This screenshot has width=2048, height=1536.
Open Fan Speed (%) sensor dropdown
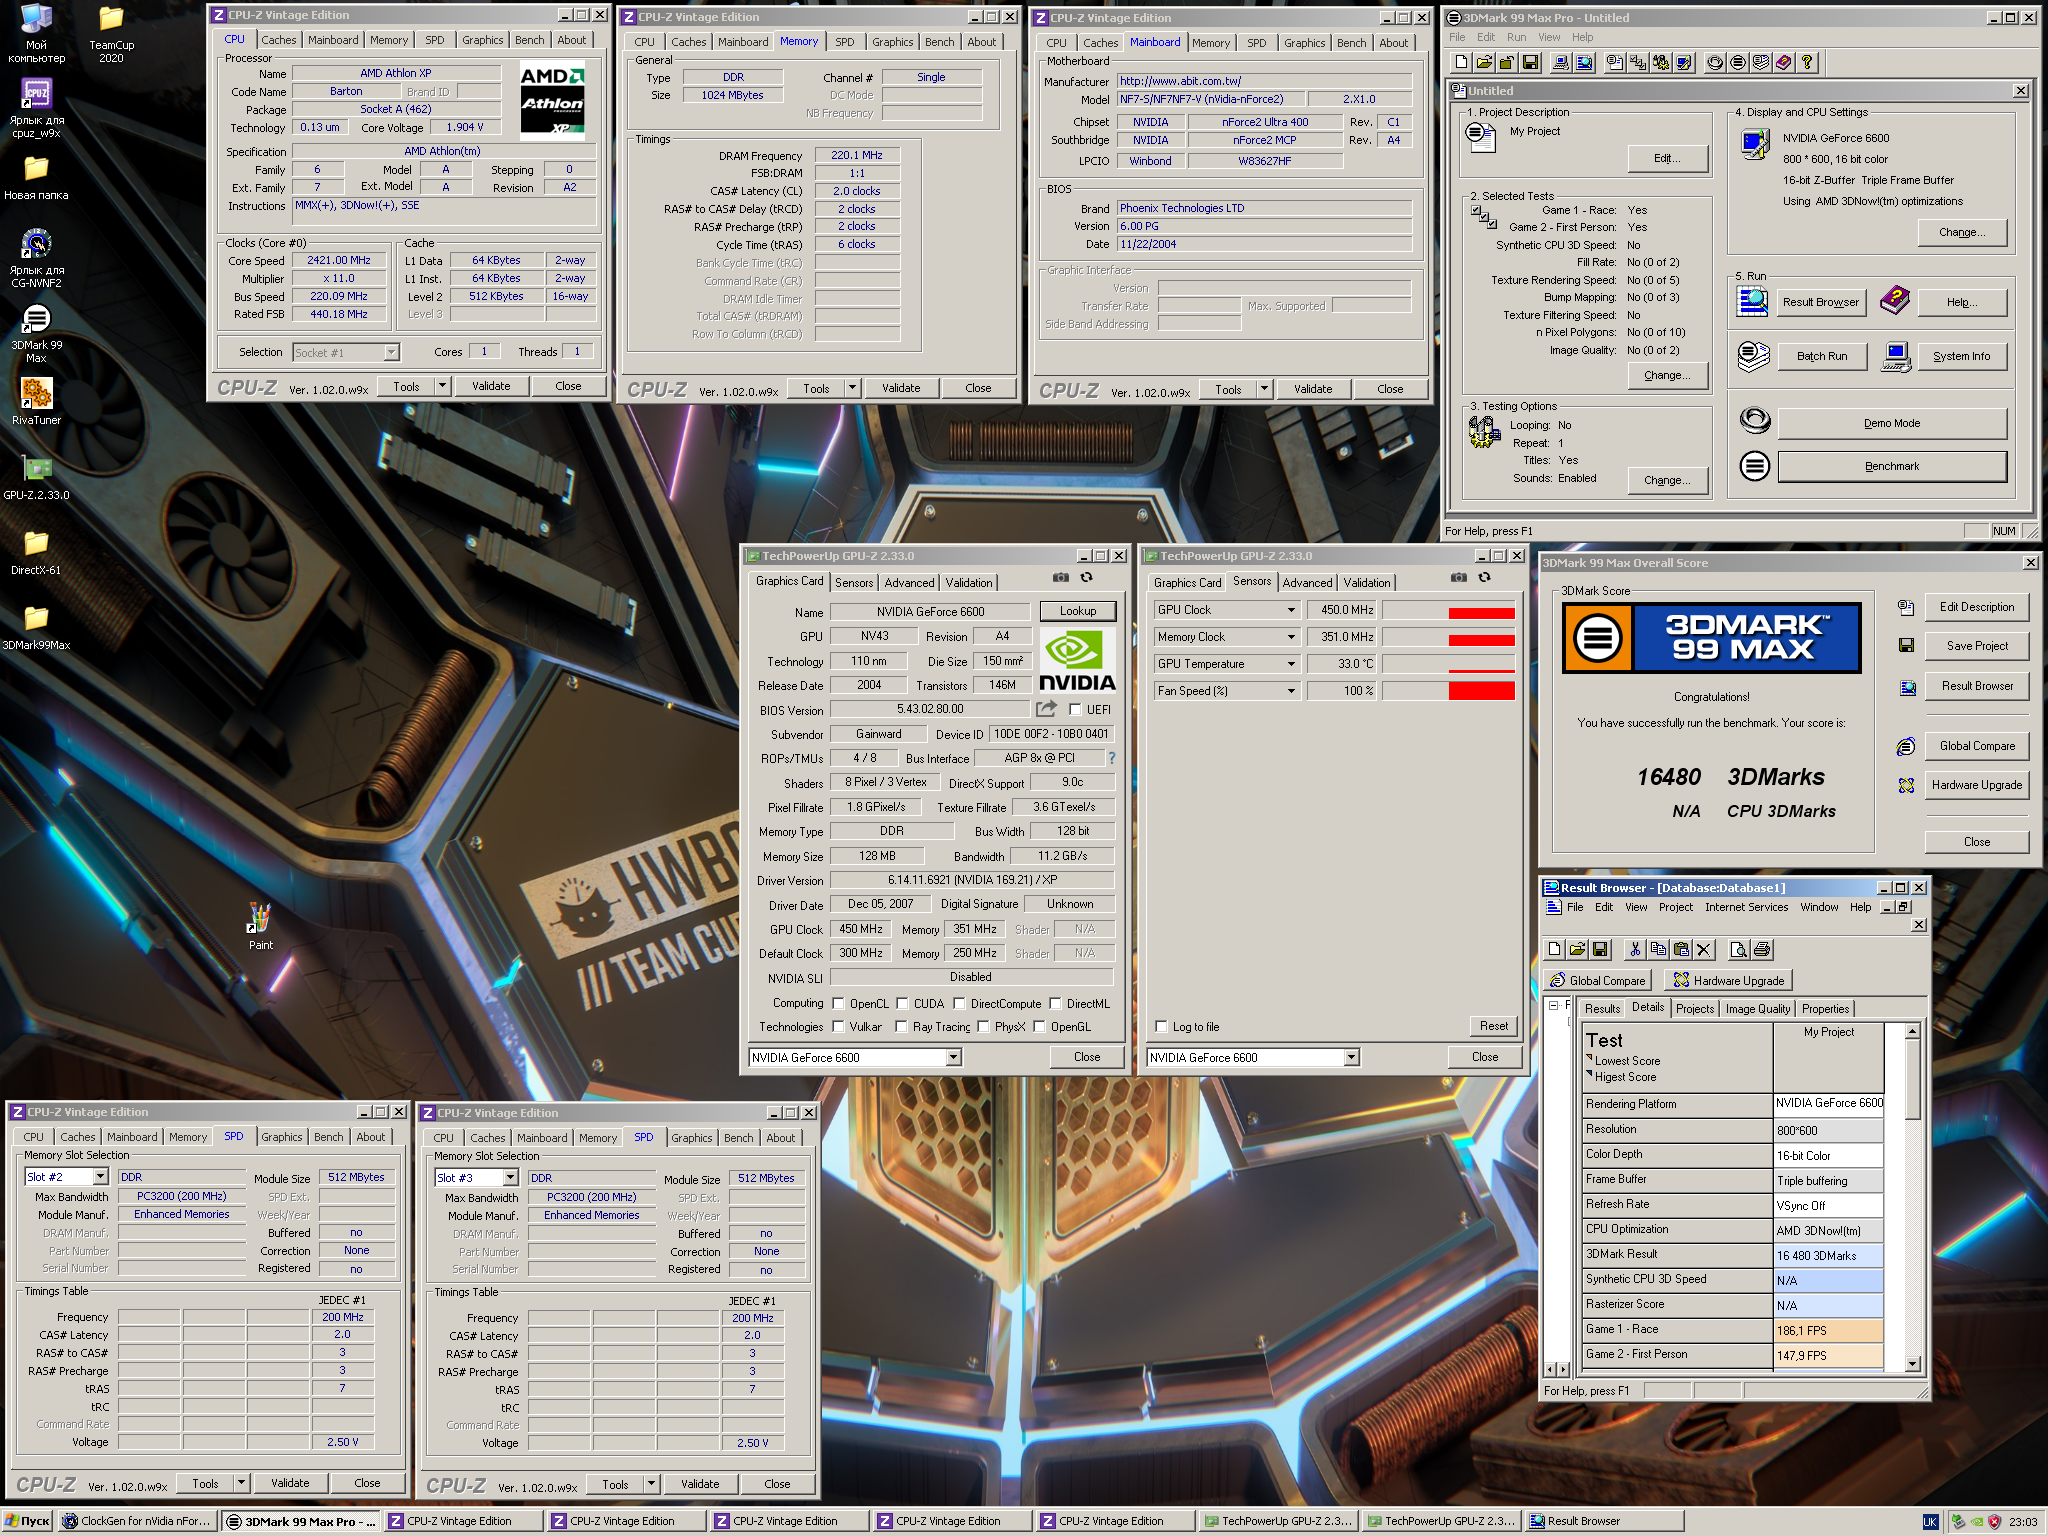click(1291, 691)
